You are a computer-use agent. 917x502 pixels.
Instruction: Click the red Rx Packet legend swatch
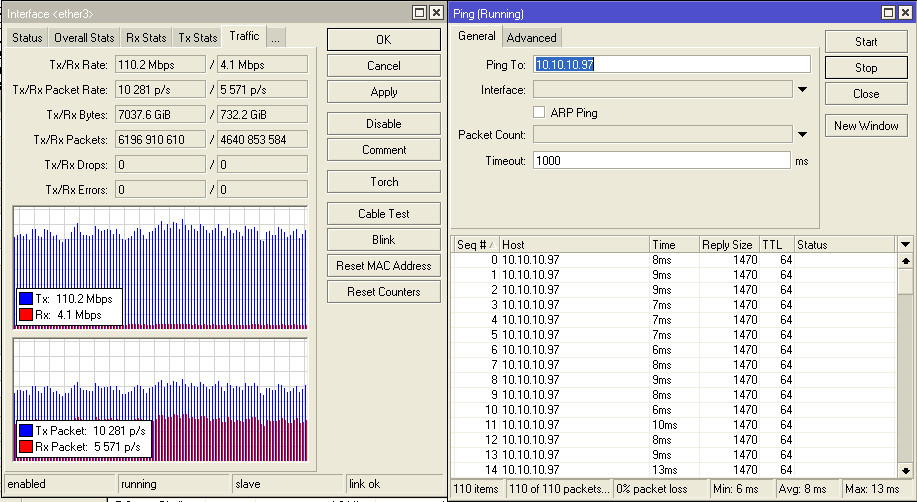[x=27, y=446]
